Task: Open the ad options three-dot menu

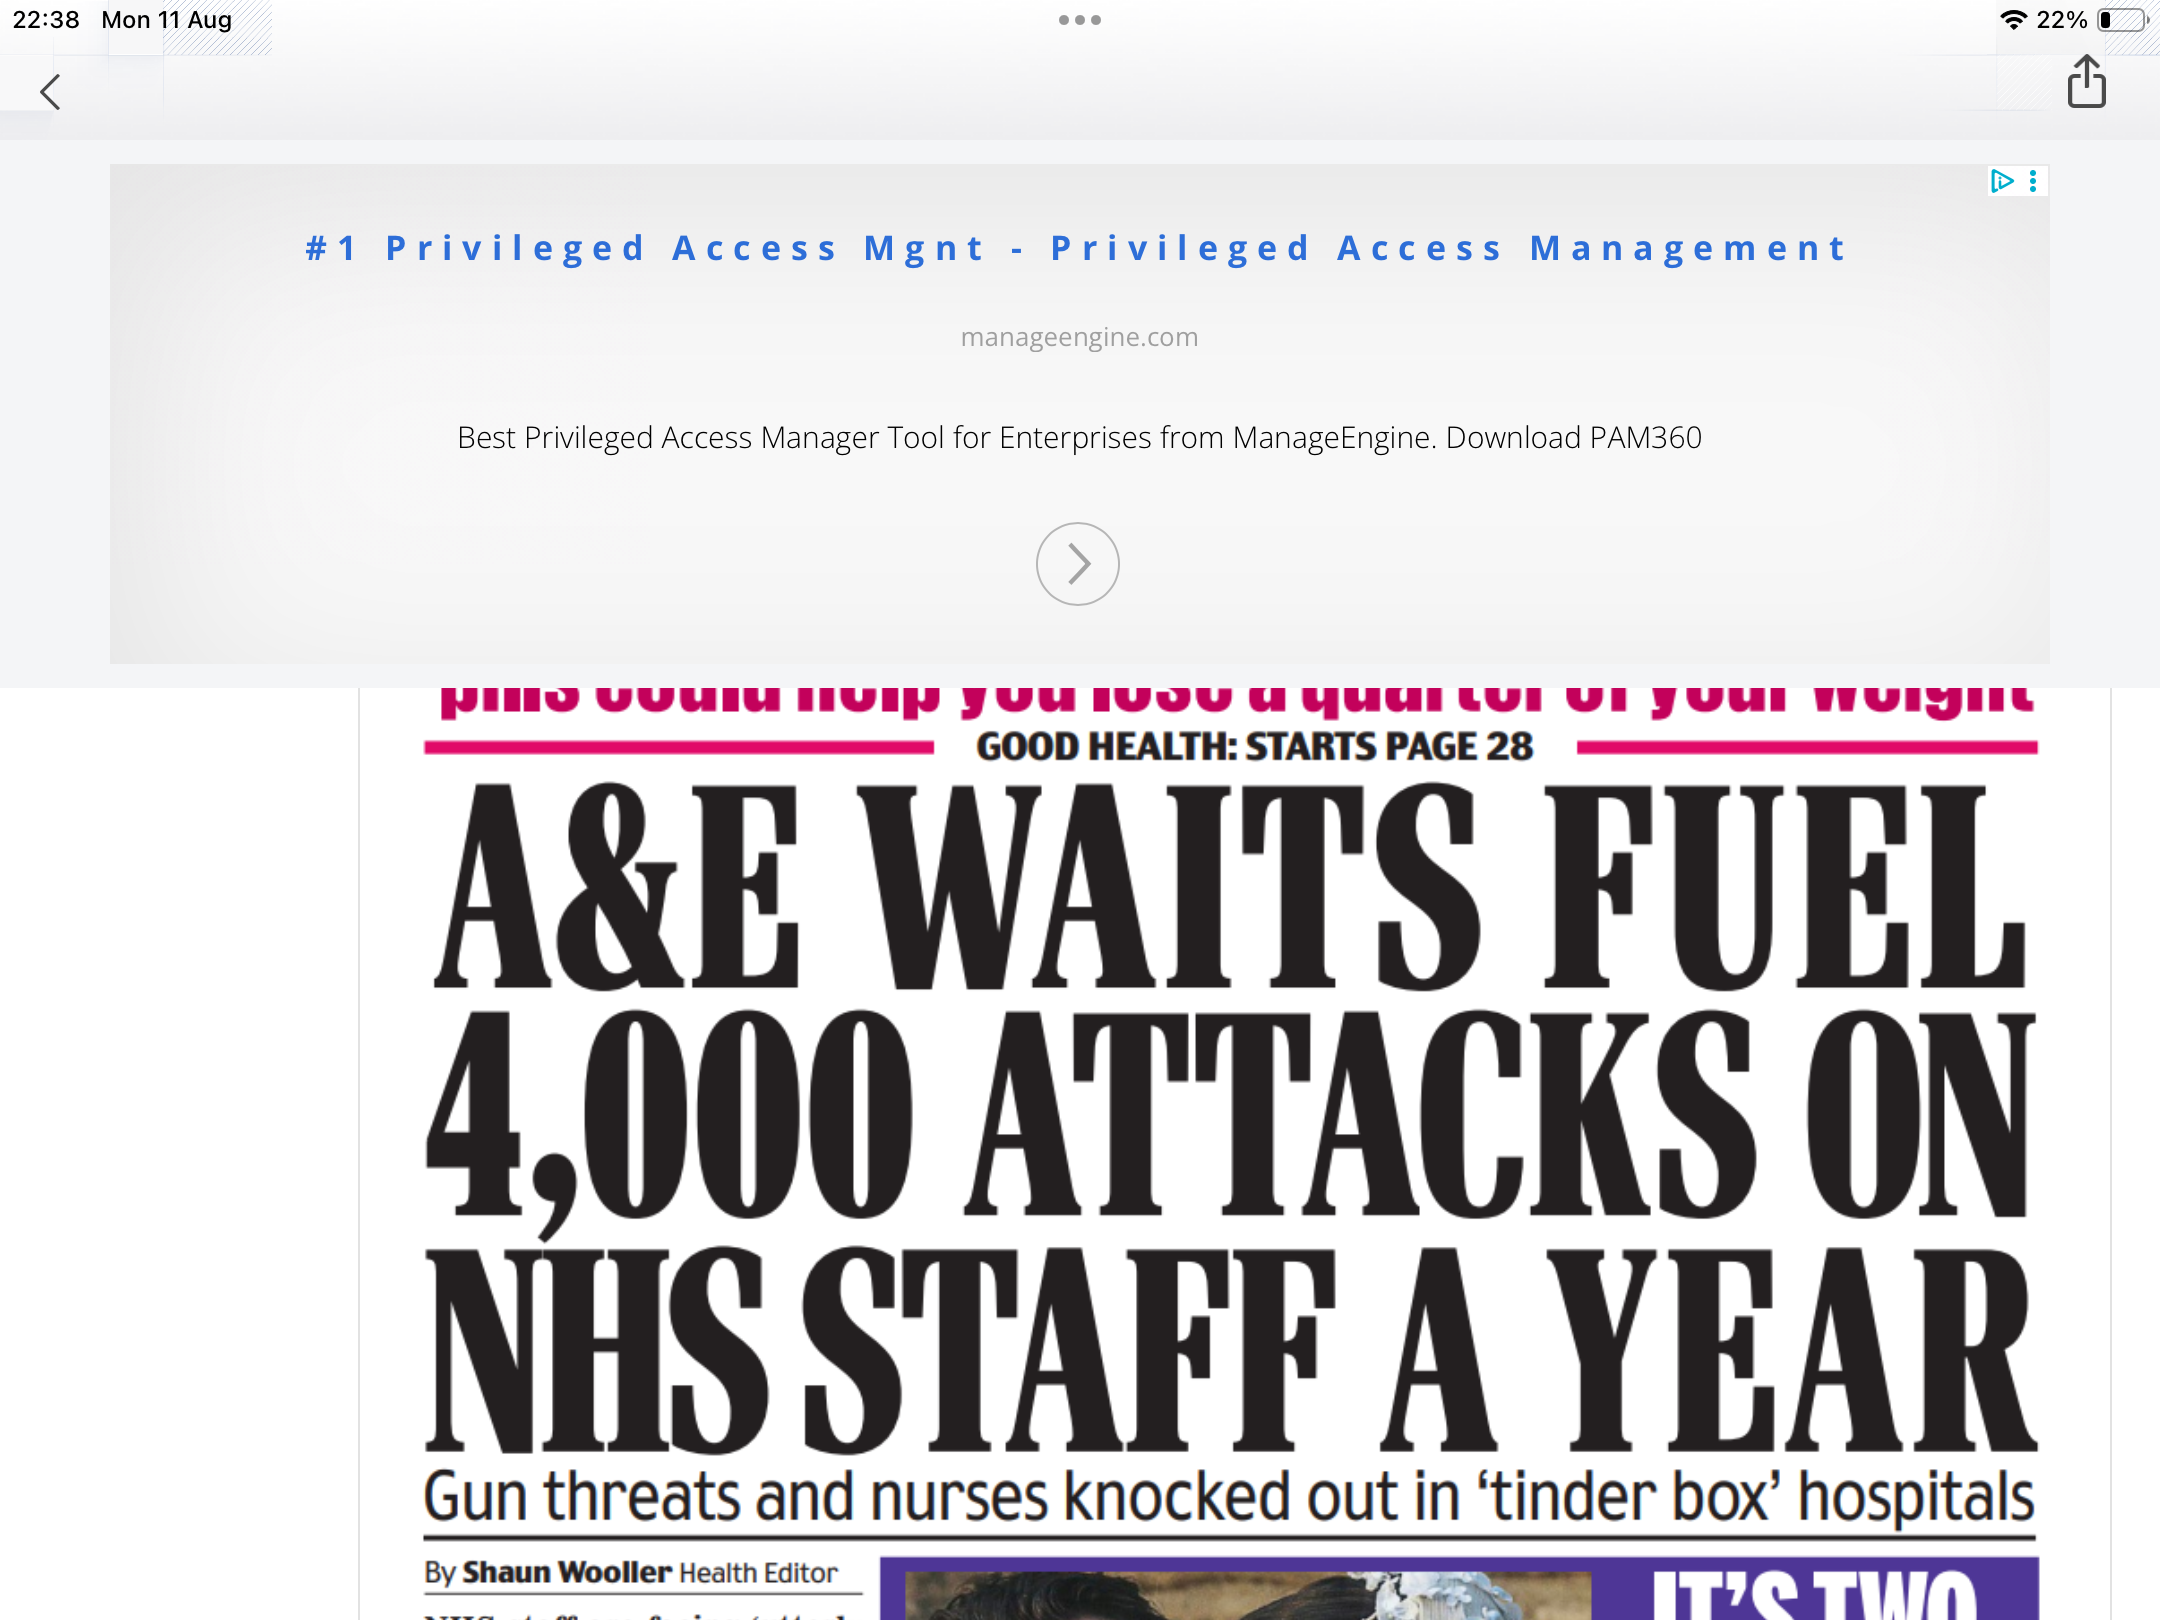Action: (x=2033, y=181)
